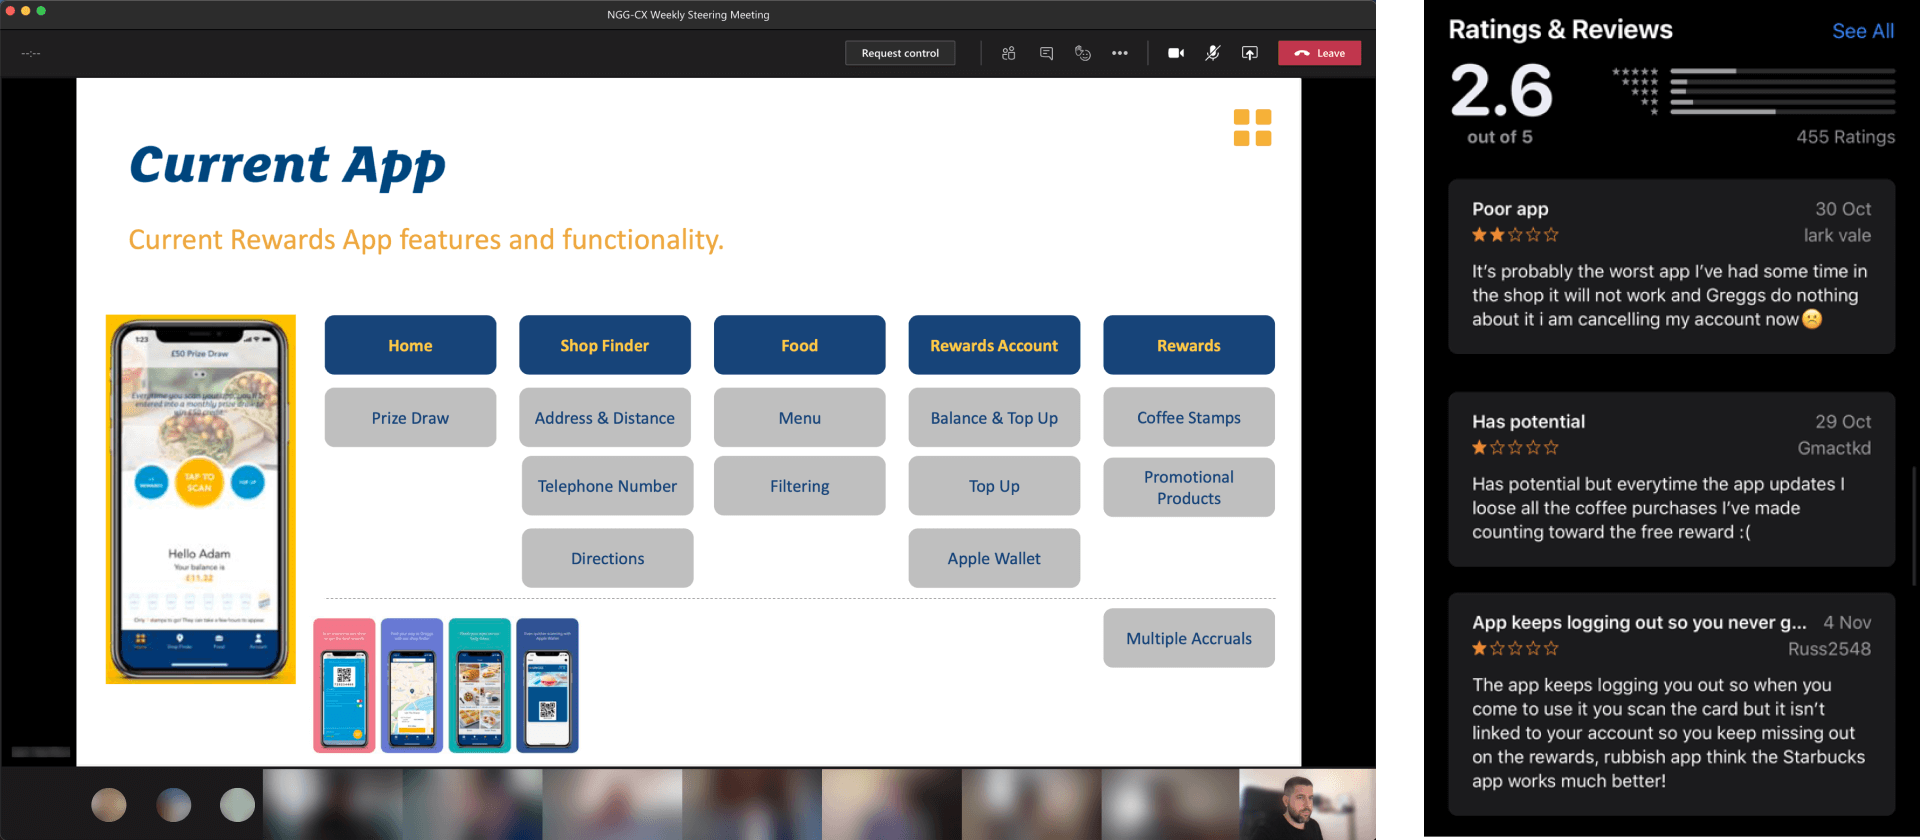Open the 'Poor app' review card
1920x840 pixels.
(1671, 266)
